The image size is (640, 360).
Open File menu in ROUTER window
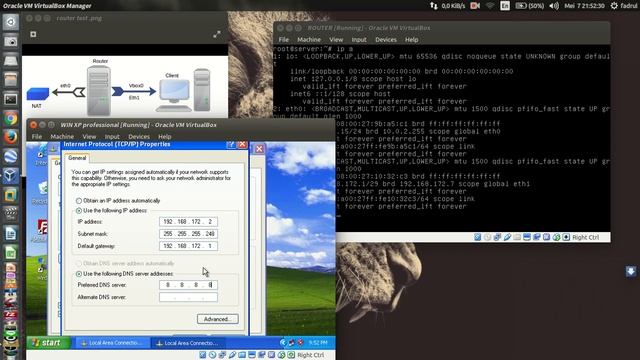pos(284,40)
